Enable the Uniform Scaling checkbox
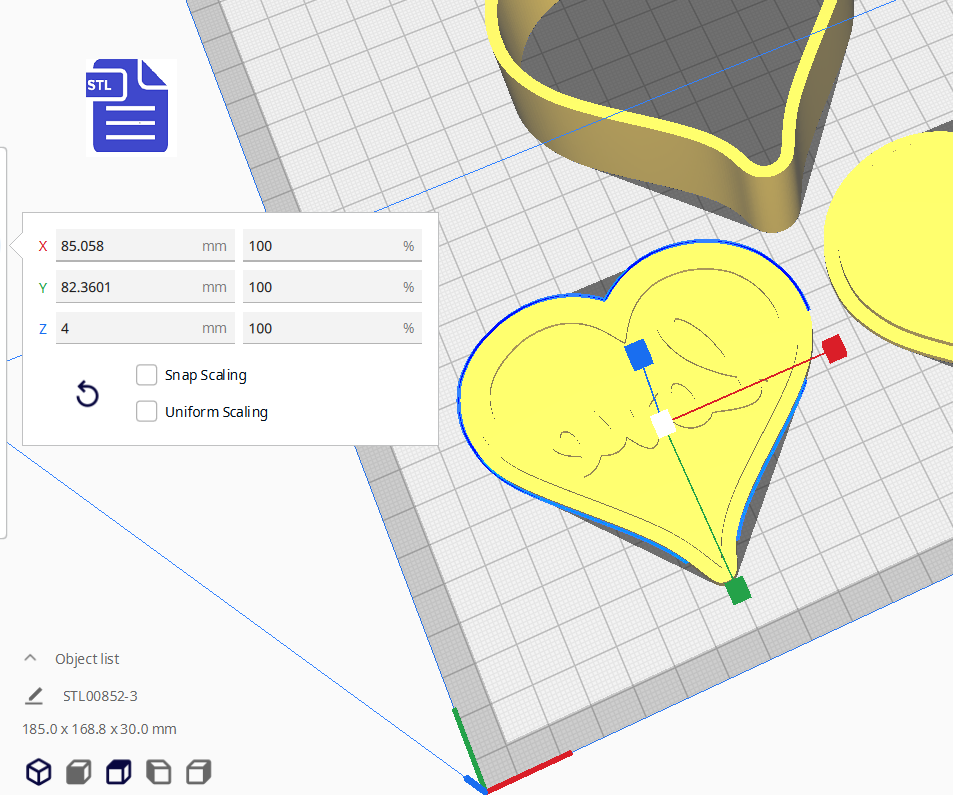Viewport: 953px width, 795px height. (146, 411)
